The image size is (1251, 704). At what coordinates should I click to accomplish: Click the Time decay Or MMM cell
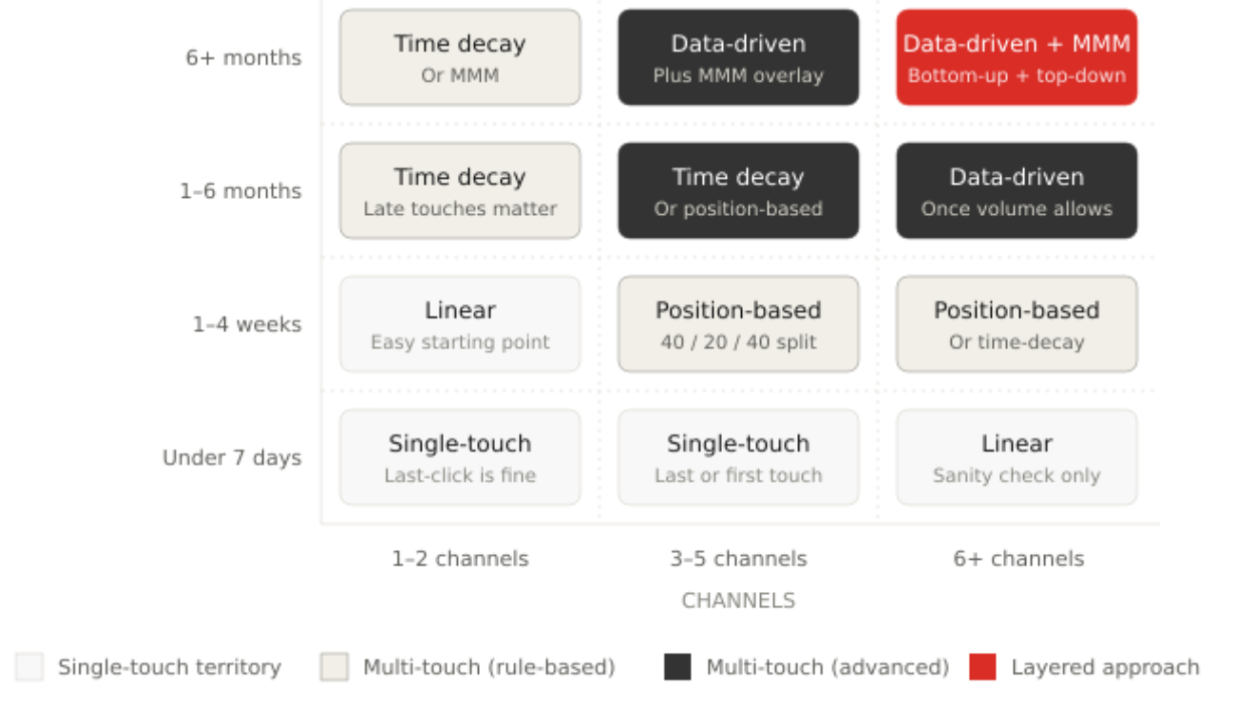click(460, 57)
